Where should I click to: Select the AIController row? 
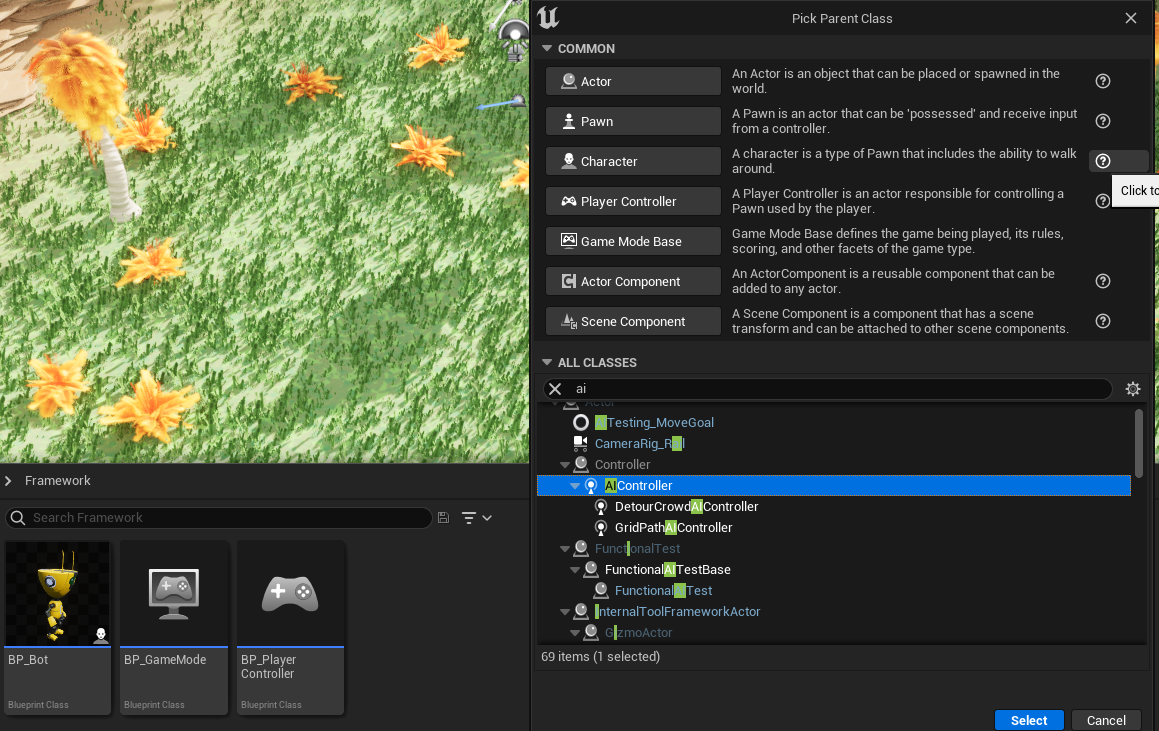(834, 486)
